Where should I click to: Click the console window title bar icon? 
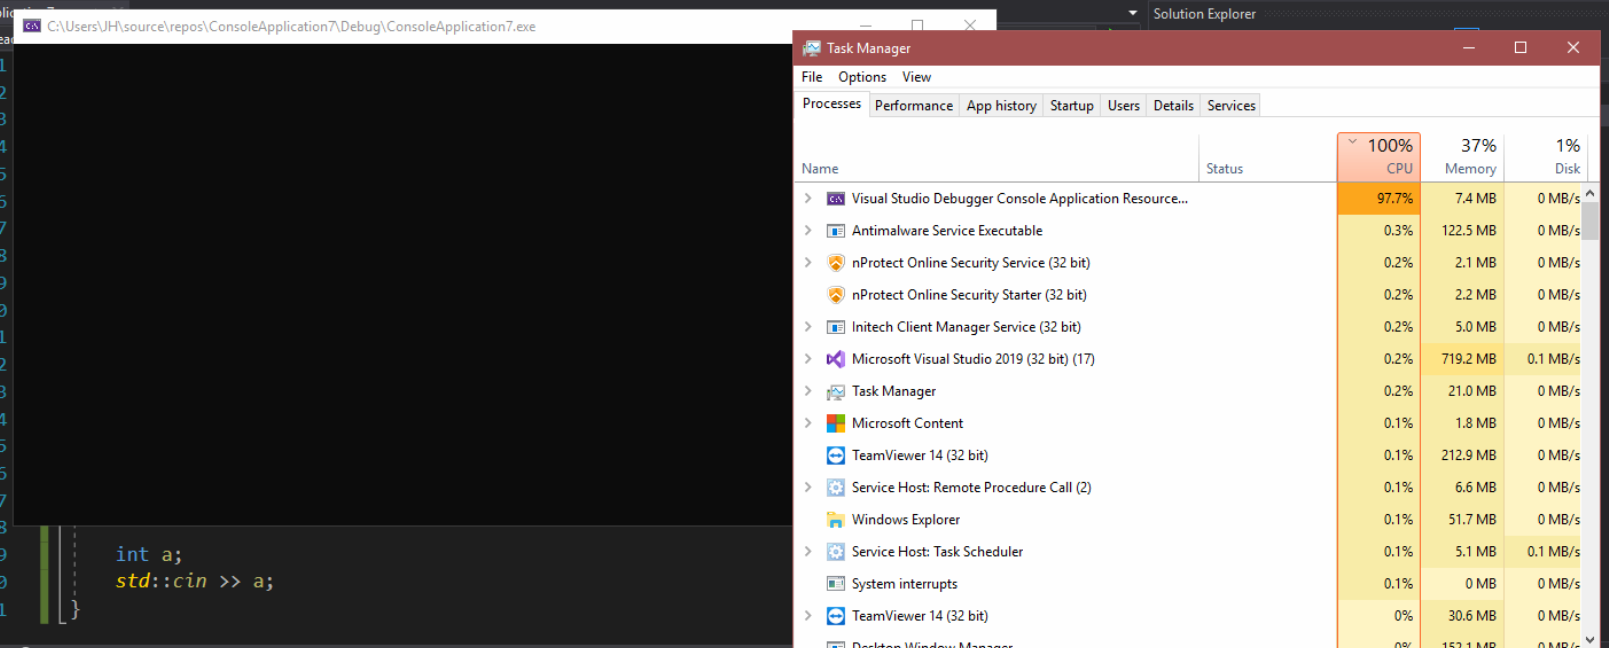tap(32, 26)
